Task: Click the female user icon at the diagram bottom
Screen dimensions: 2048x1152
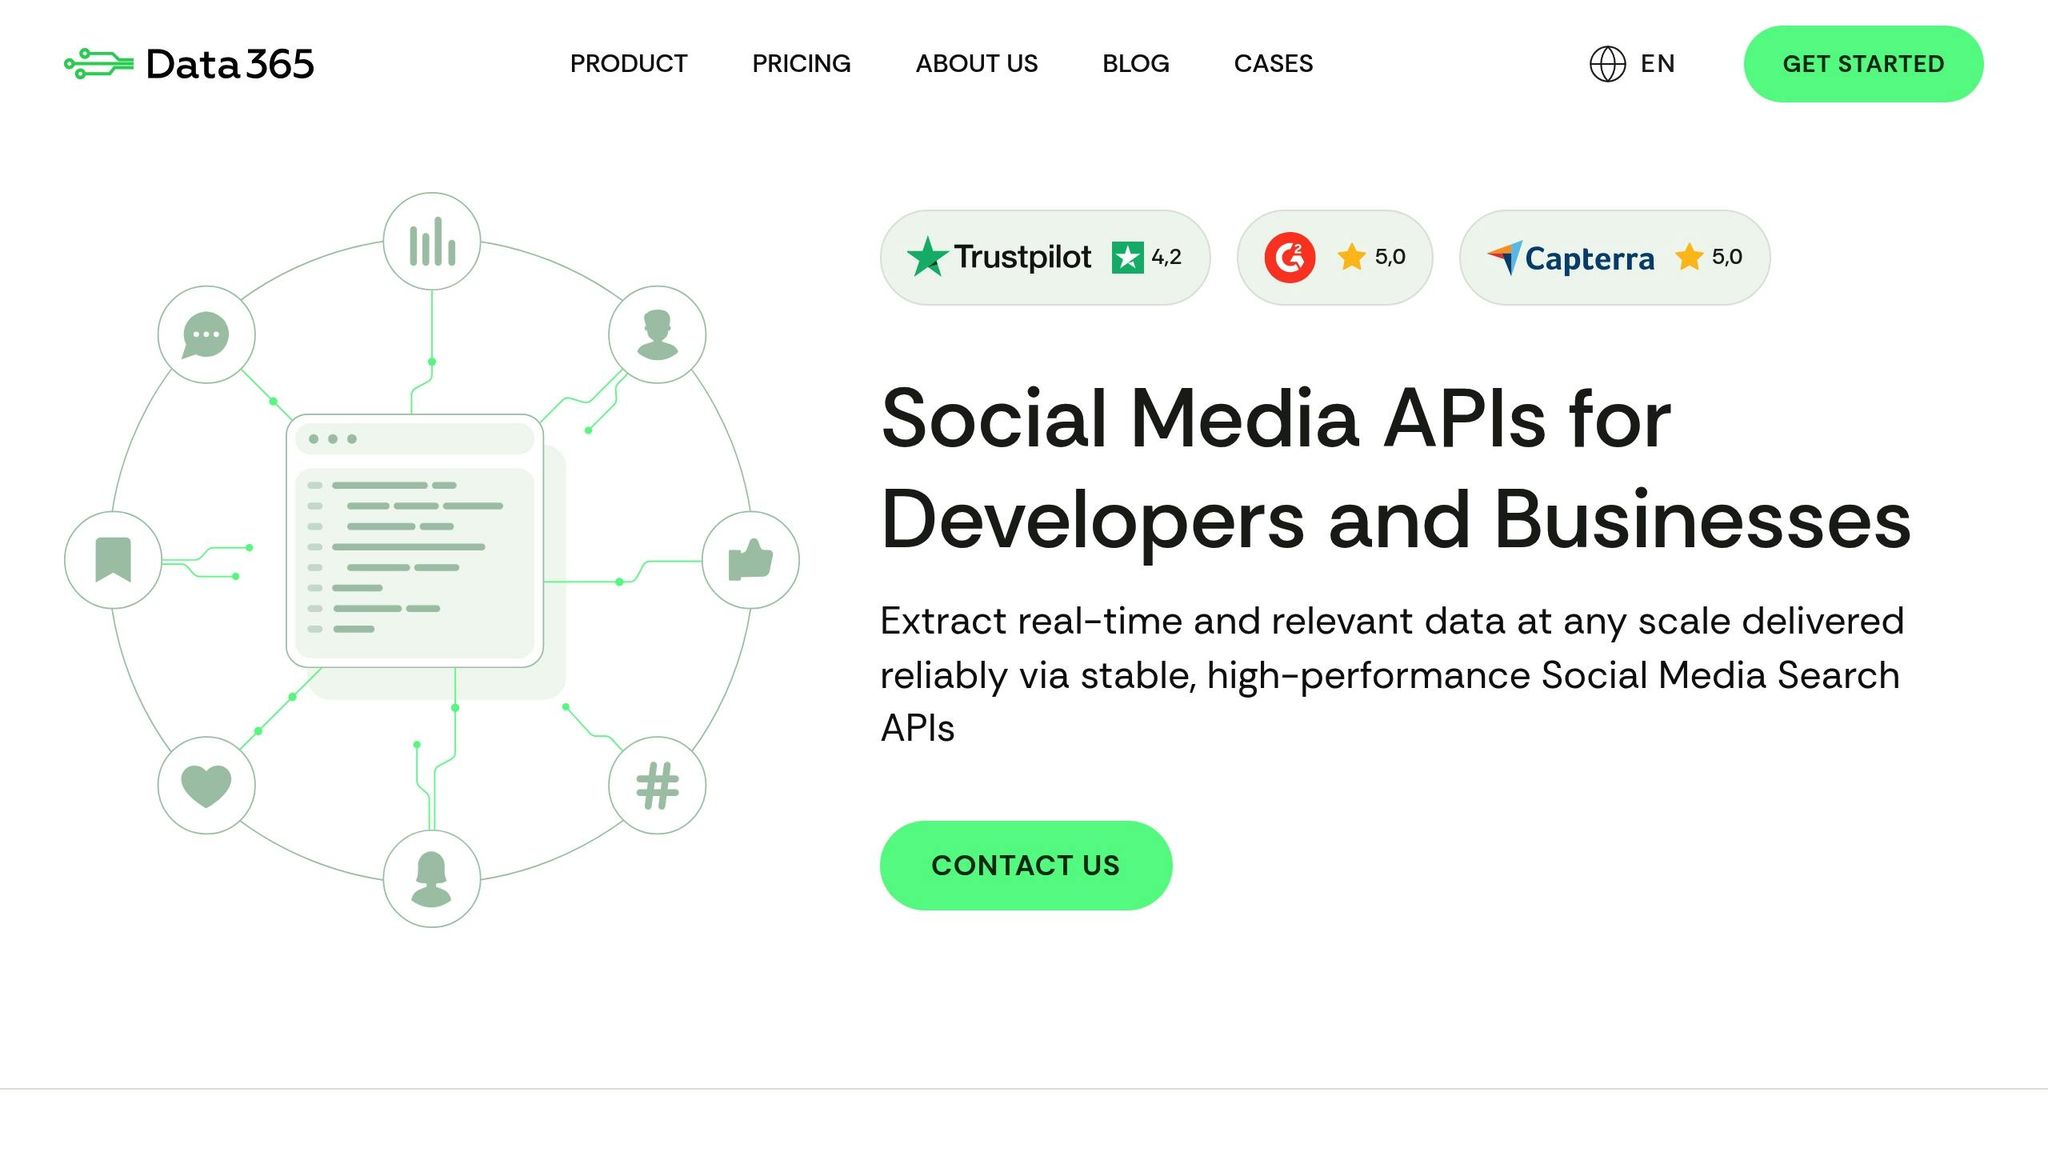Action: click(431, 878)
